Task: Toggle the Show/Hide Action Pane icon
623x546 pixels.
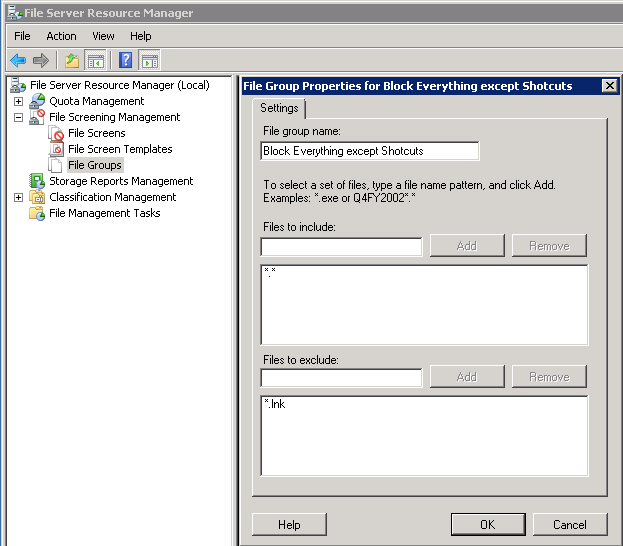Action: (x=149, y=60)
